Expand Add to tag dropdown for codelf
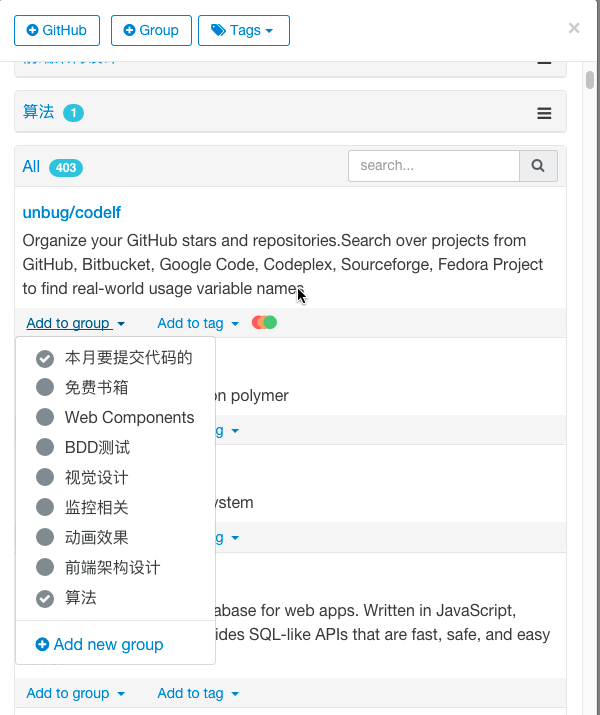 pos(198,324)
